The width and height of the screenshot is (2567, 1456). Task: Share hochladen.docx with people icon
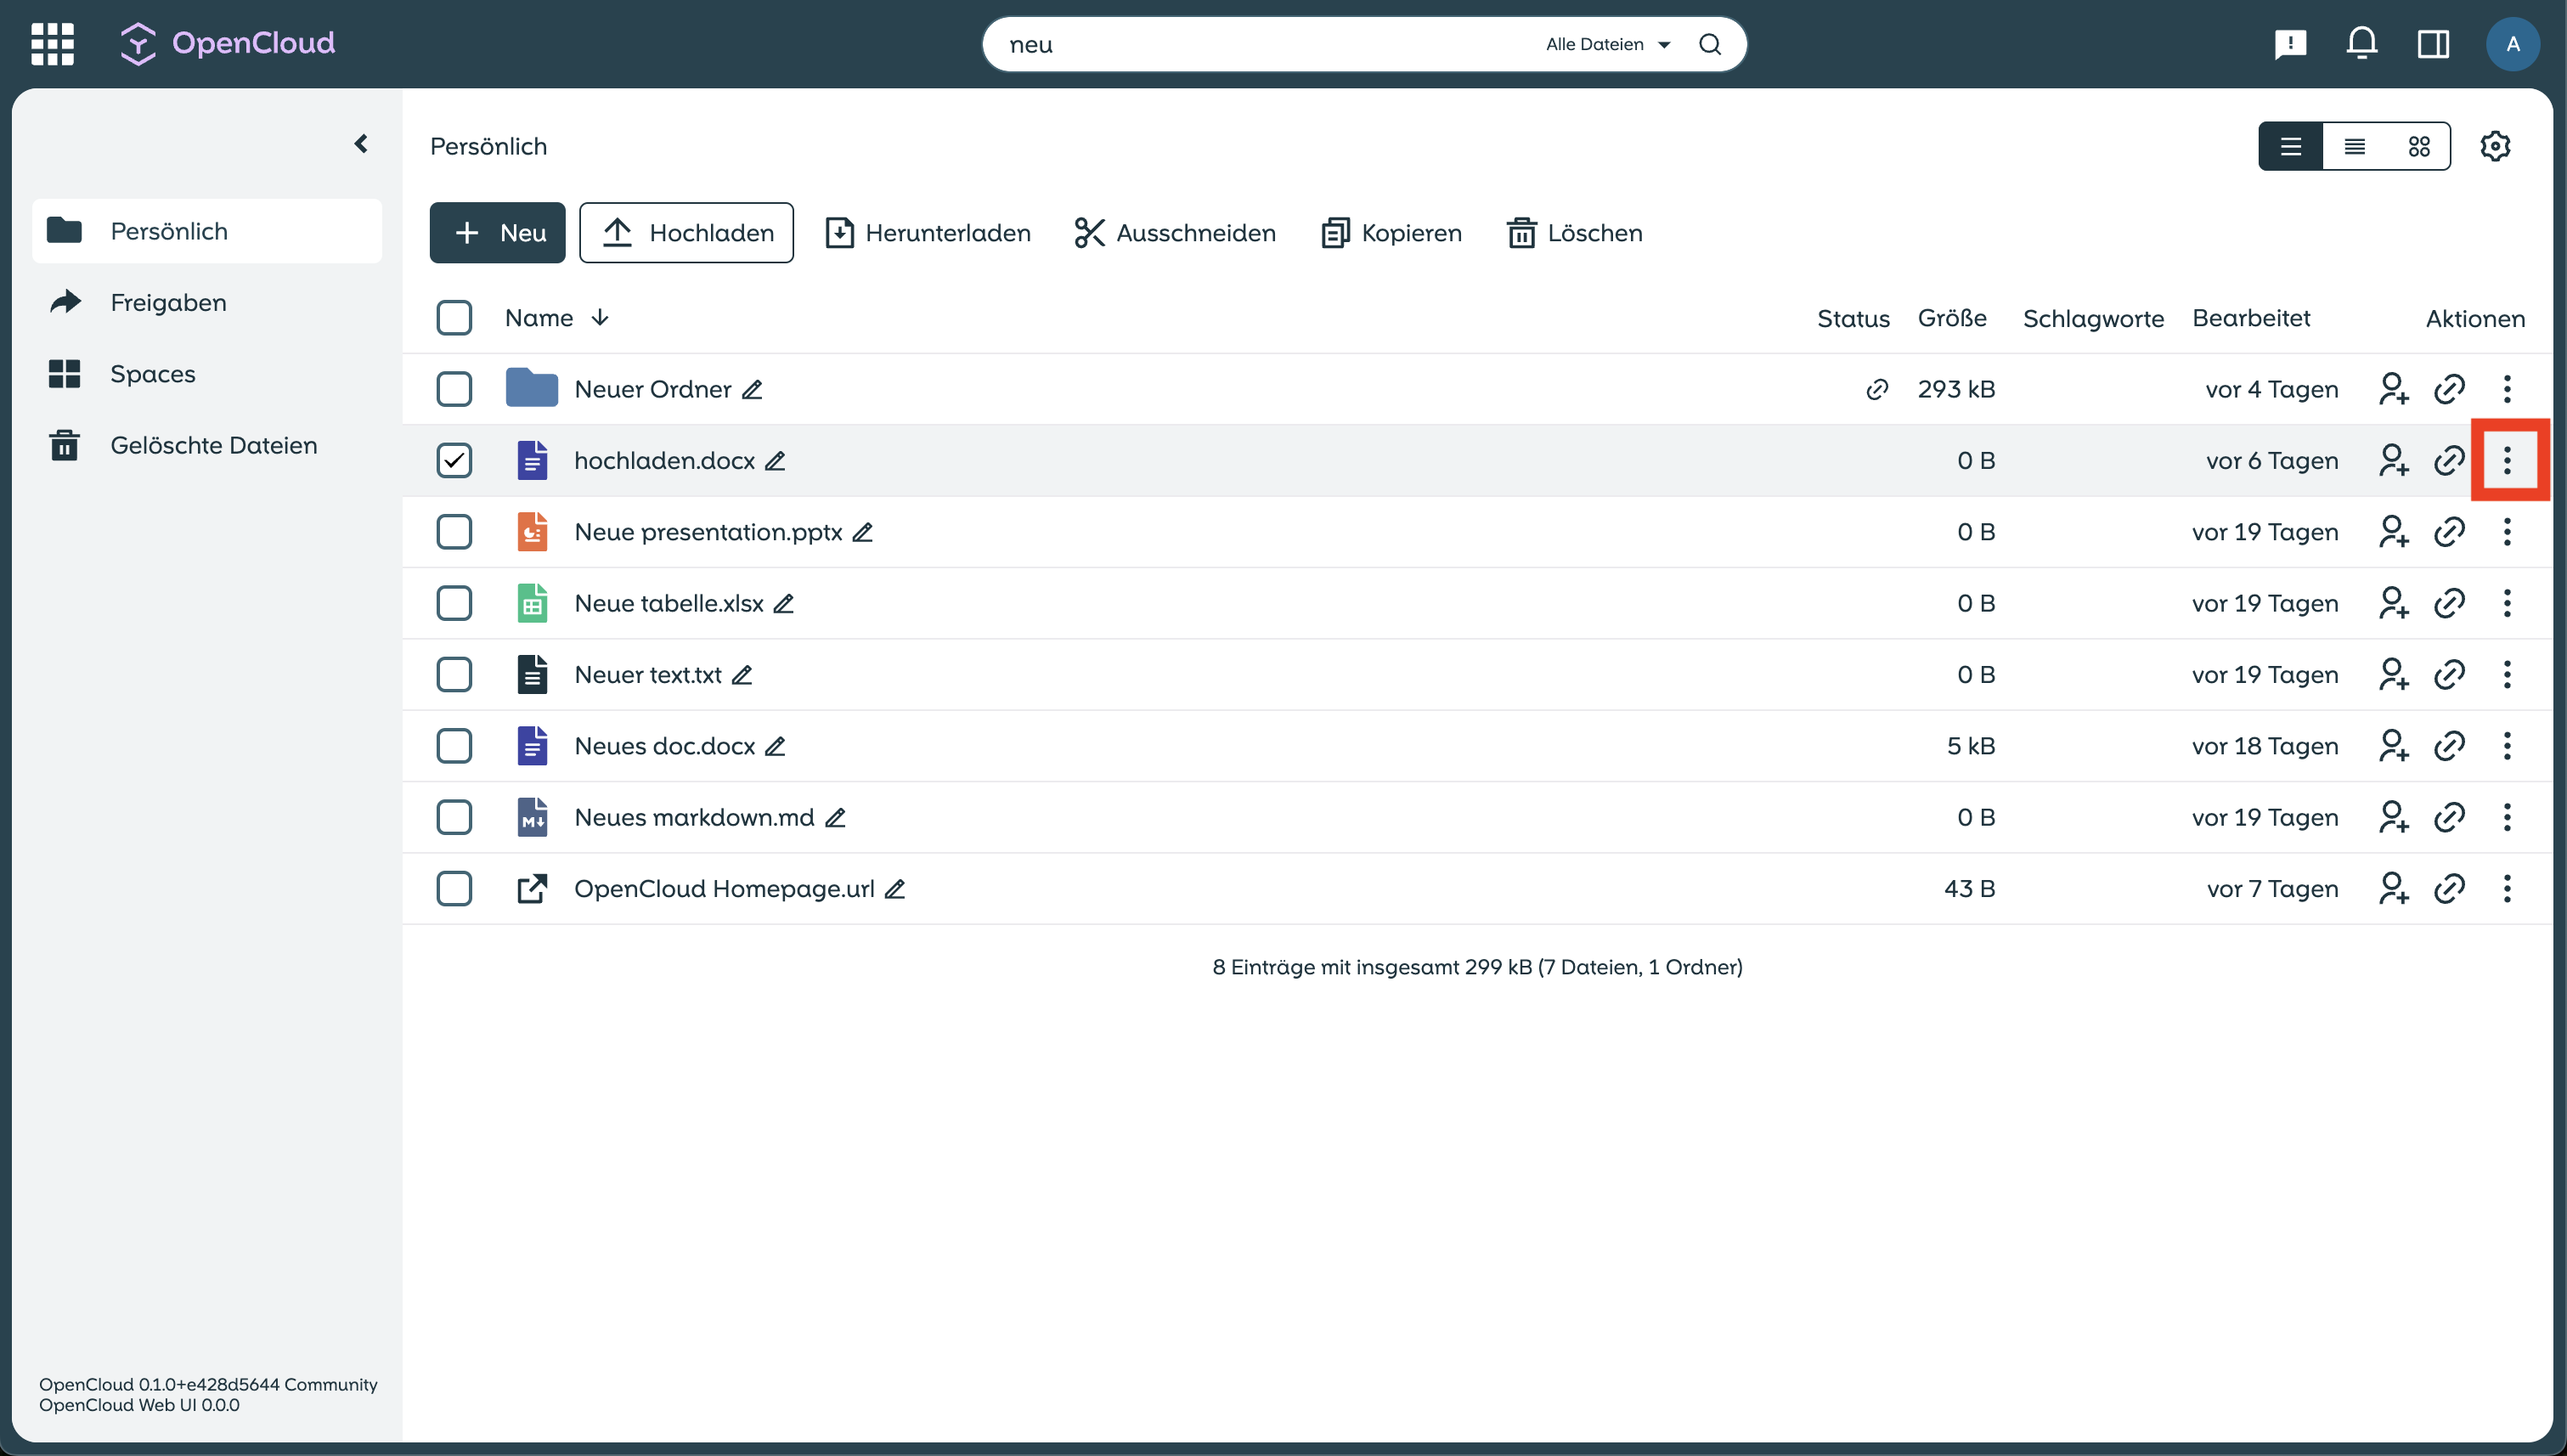point(2393,460)
